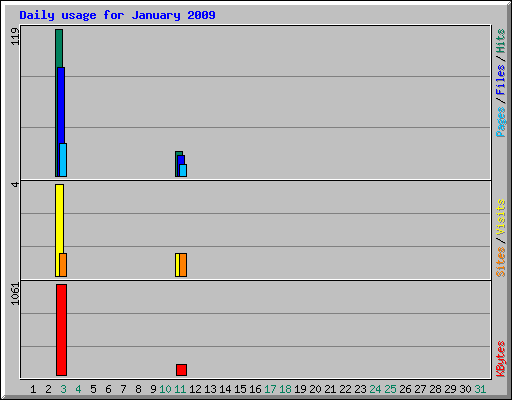Click green day '18' on the x-axis
Viewport: 512px width, 400px height.
tap(285, 389)
